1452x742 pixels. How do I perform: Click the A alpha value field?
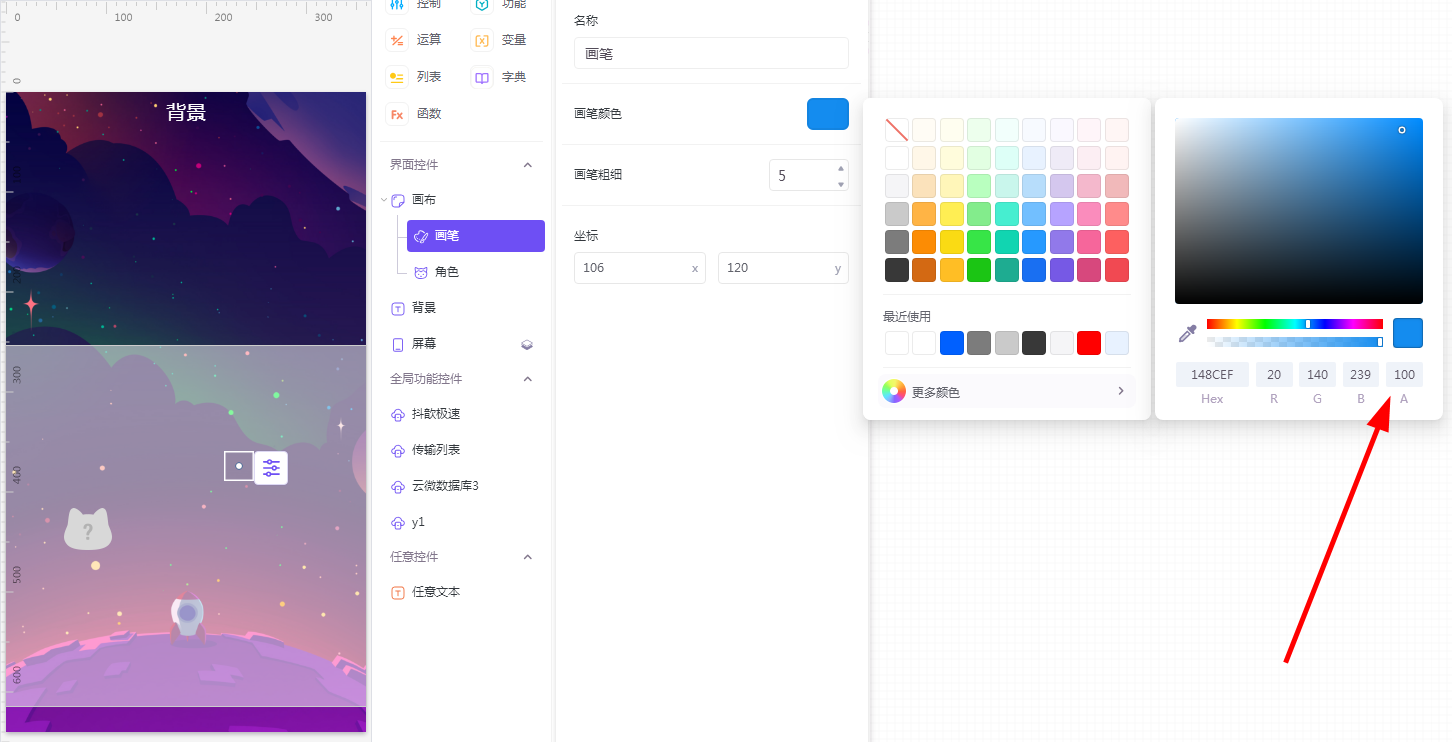click(1404, 375)
